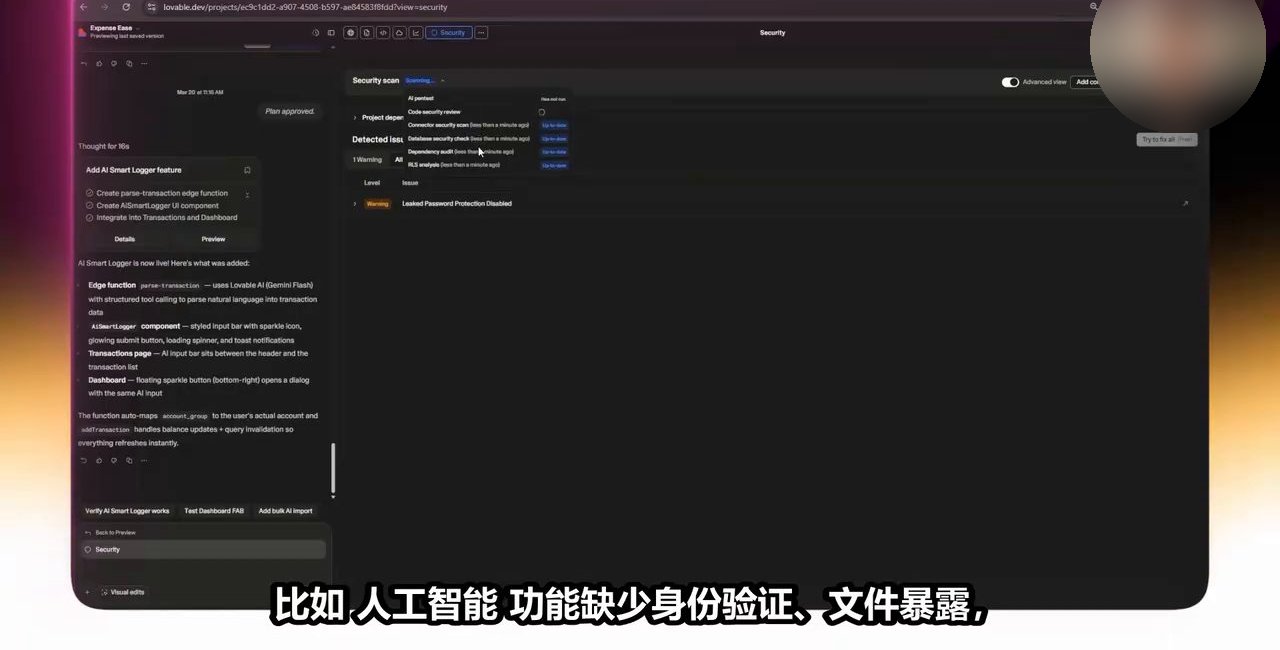Click undo icon under AI Smart Logger reply
The image size is (1280, 650).
click(x=84, y=461)
